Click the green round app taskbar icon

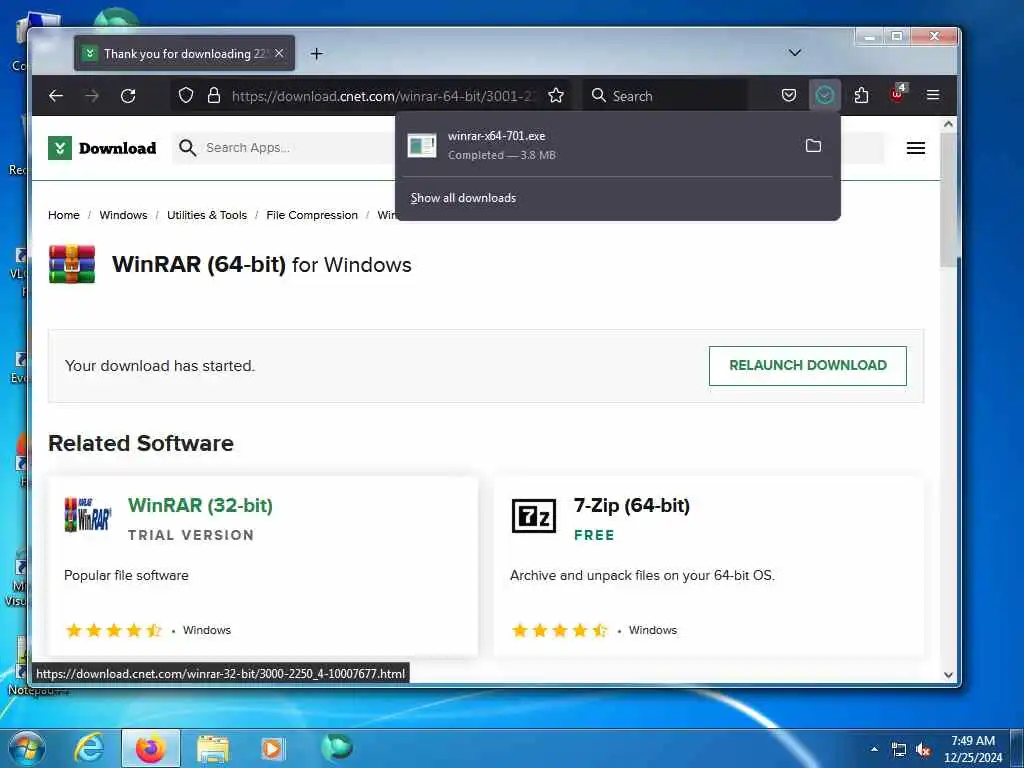(x=337, y=747)
